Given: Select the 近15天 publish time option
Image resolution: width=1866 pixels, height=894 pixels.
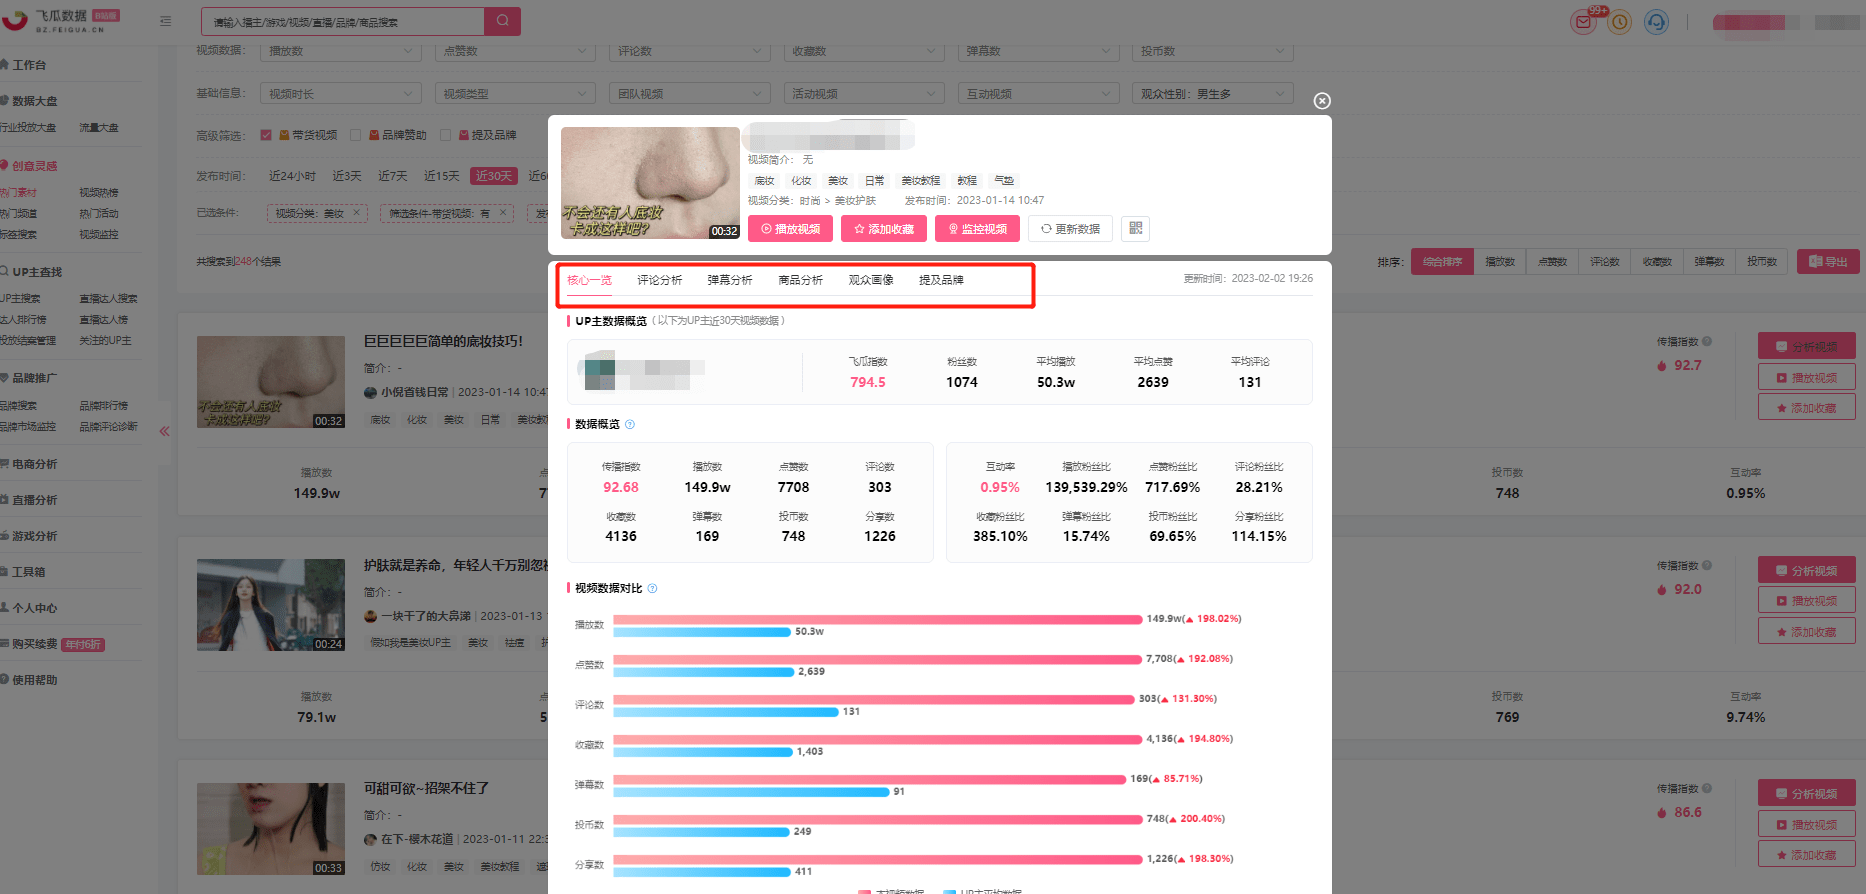Looking at the screenshot, I should [442, 176].
